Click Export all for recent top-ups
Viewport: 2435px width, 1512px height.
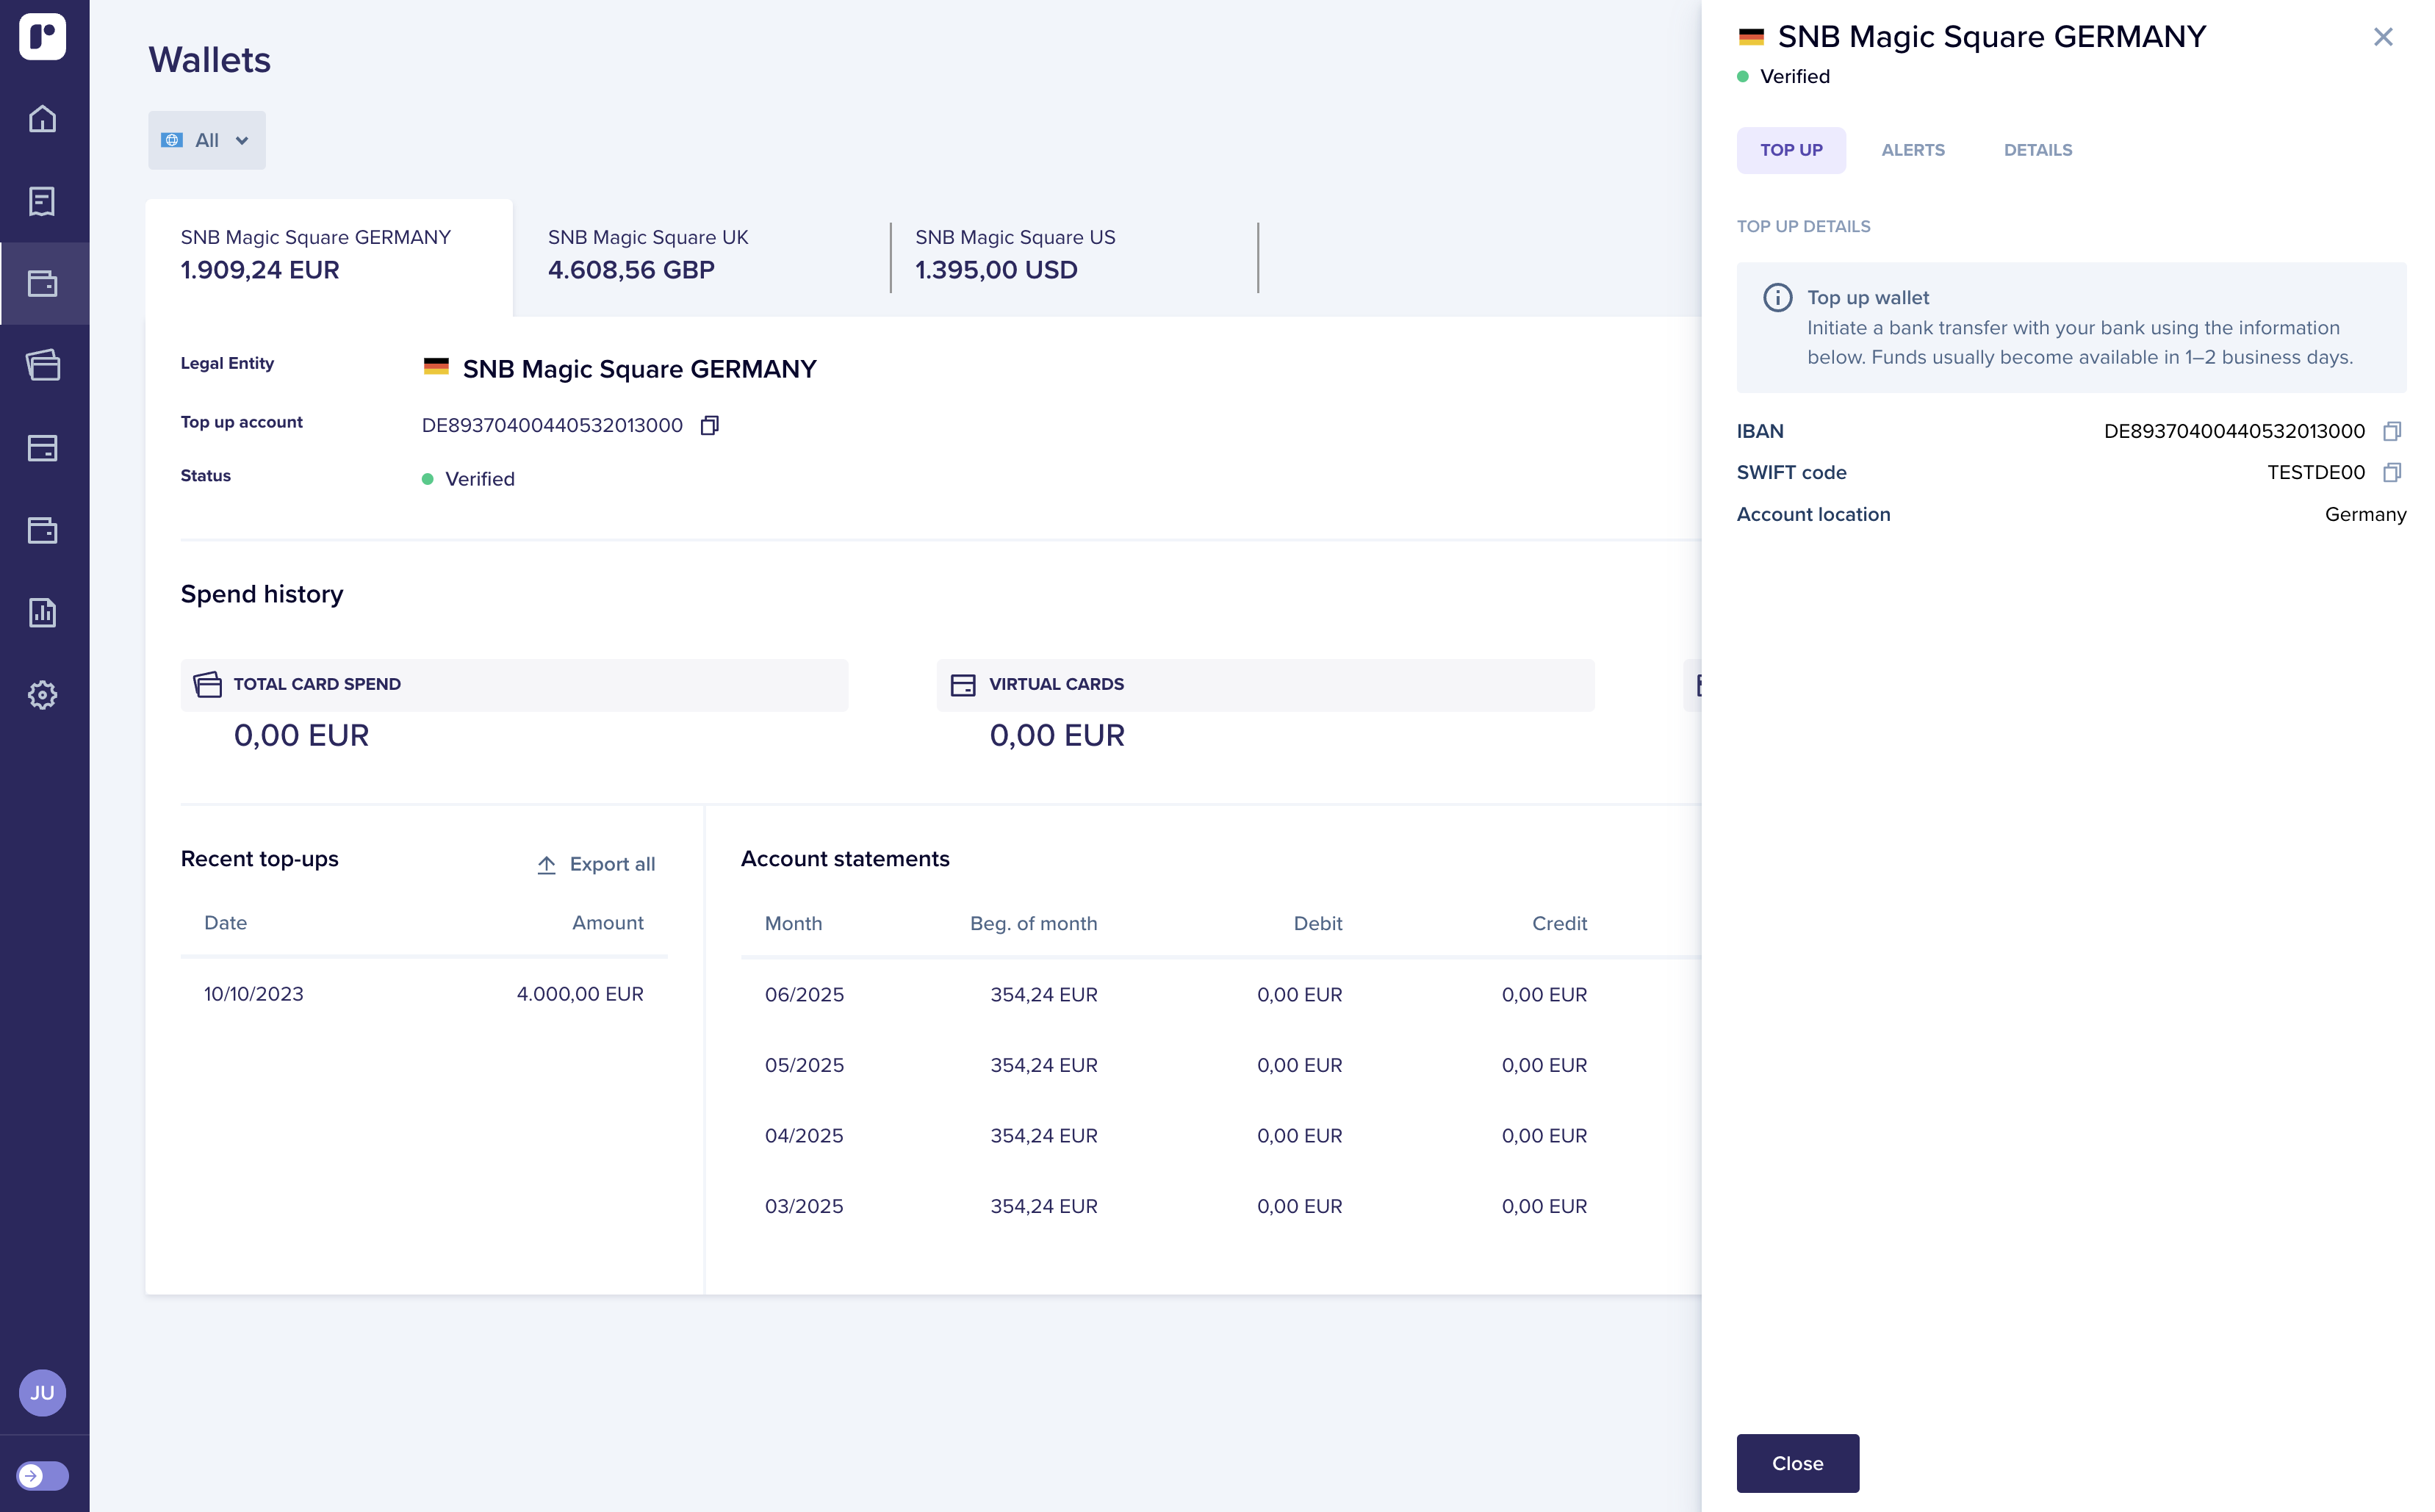click(596, 864)
